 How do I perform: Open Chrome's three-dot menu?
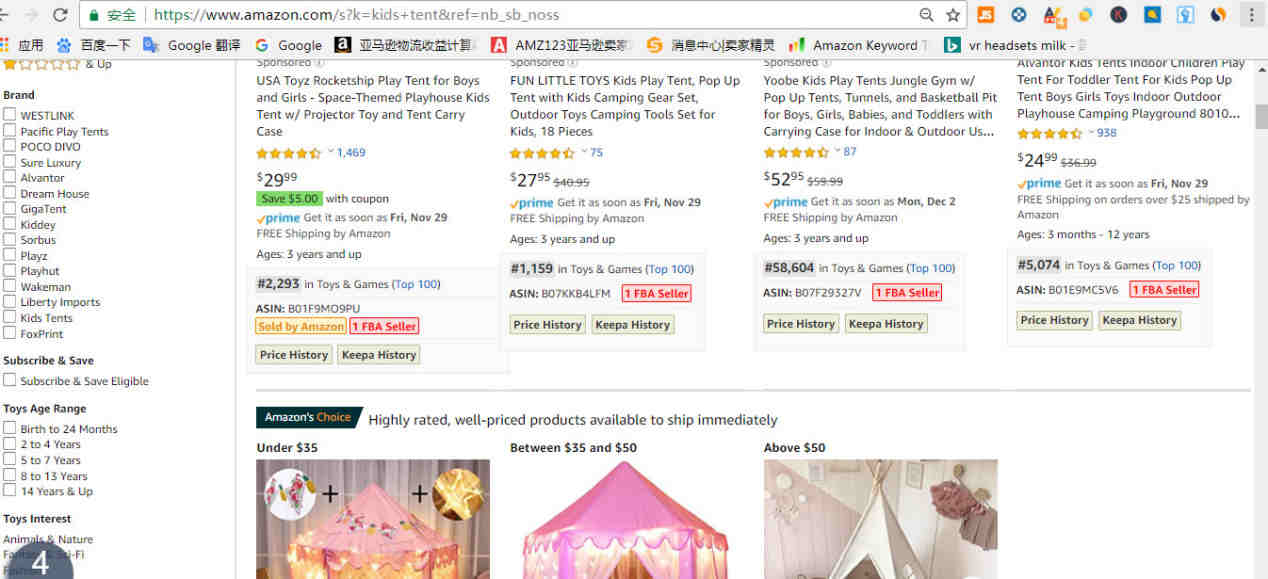point(1251,15)
